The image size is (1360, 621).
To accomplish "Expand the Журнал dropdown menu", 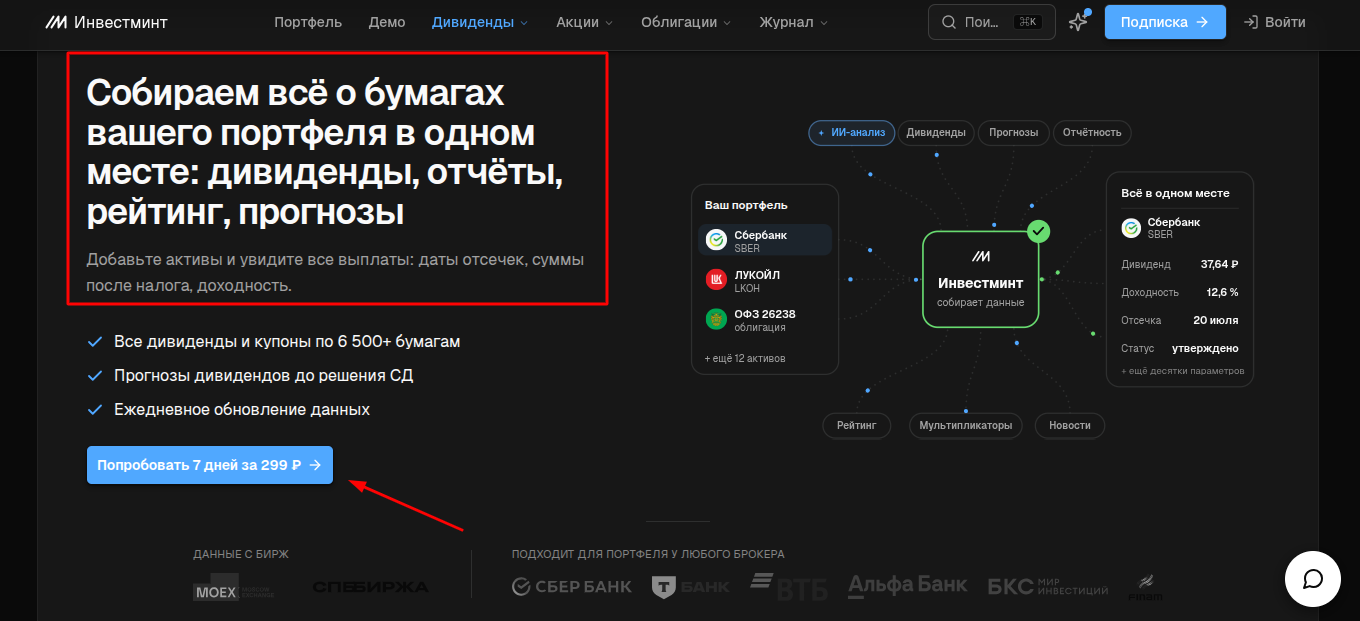I will tap(793, 22).
